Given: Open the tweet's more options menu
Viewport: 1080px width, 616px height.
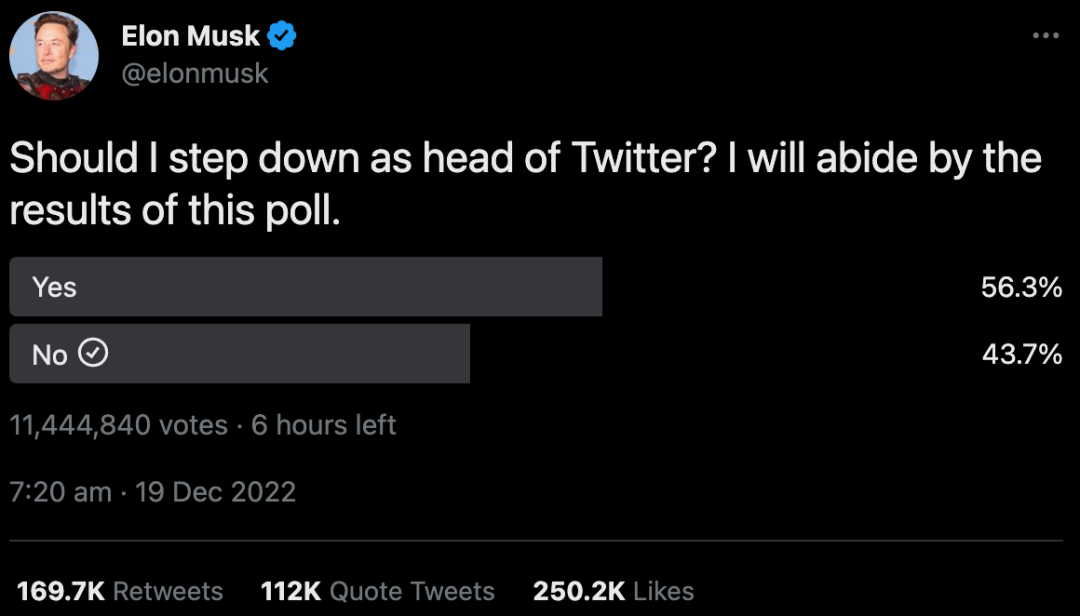Looking at the screenshot, I should [1045, 36].
